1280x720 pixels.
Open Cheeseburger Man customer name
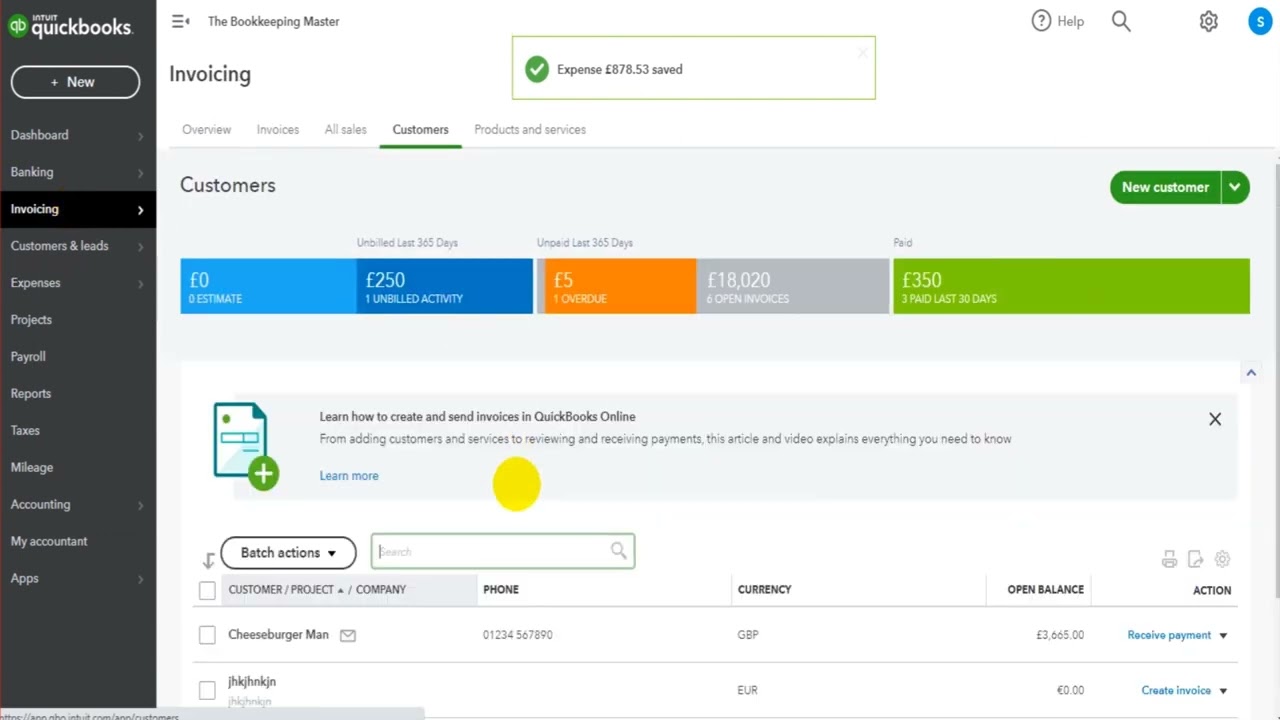278,635
